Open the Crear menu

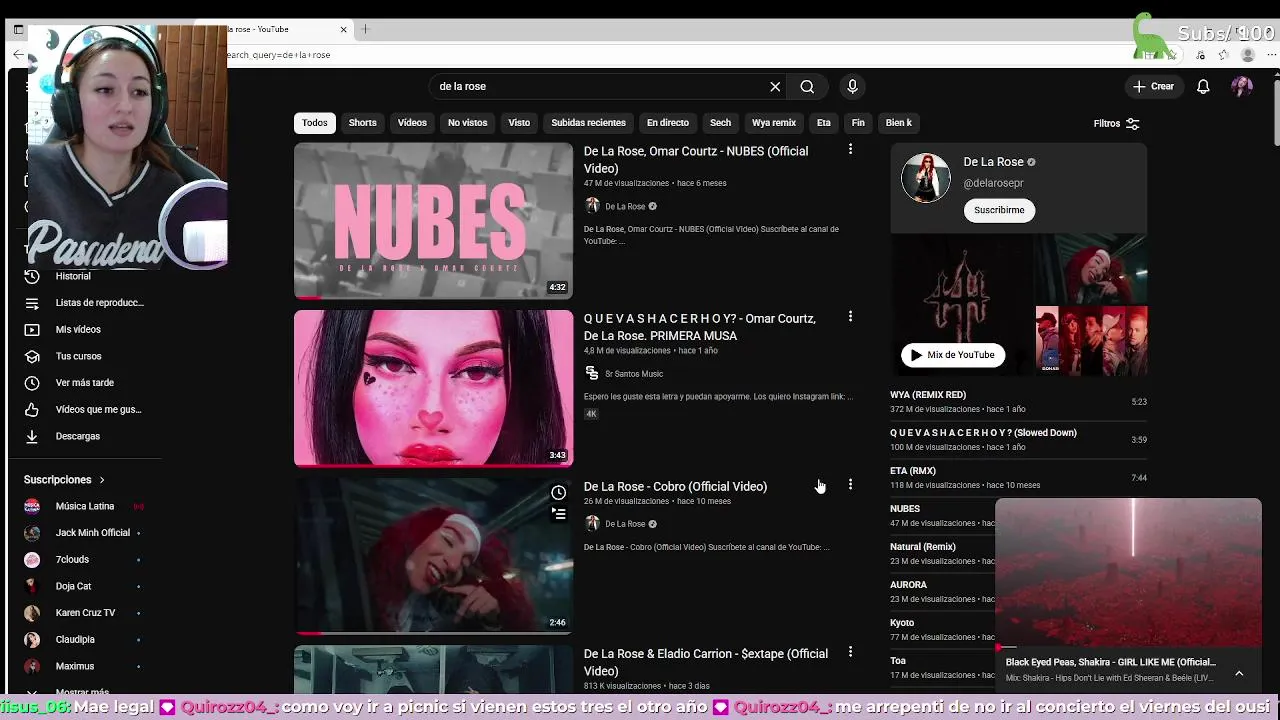1153,87
